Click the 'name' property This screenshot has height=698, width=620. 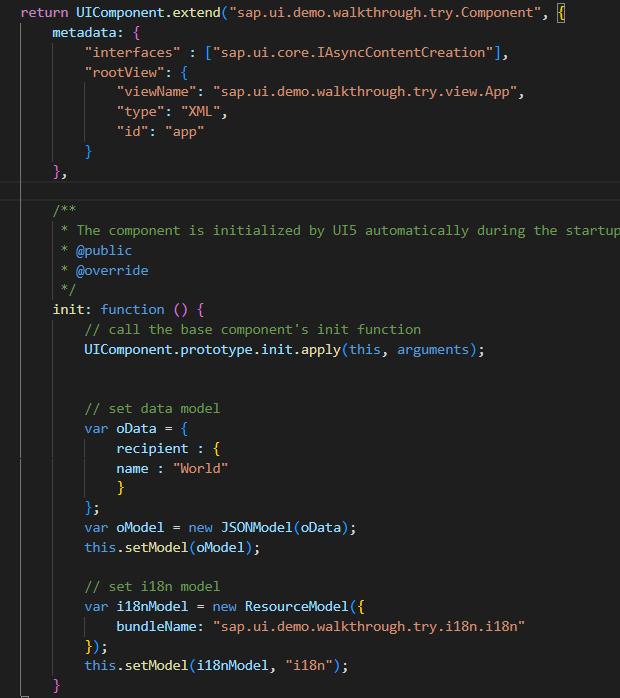coord(132,468)
